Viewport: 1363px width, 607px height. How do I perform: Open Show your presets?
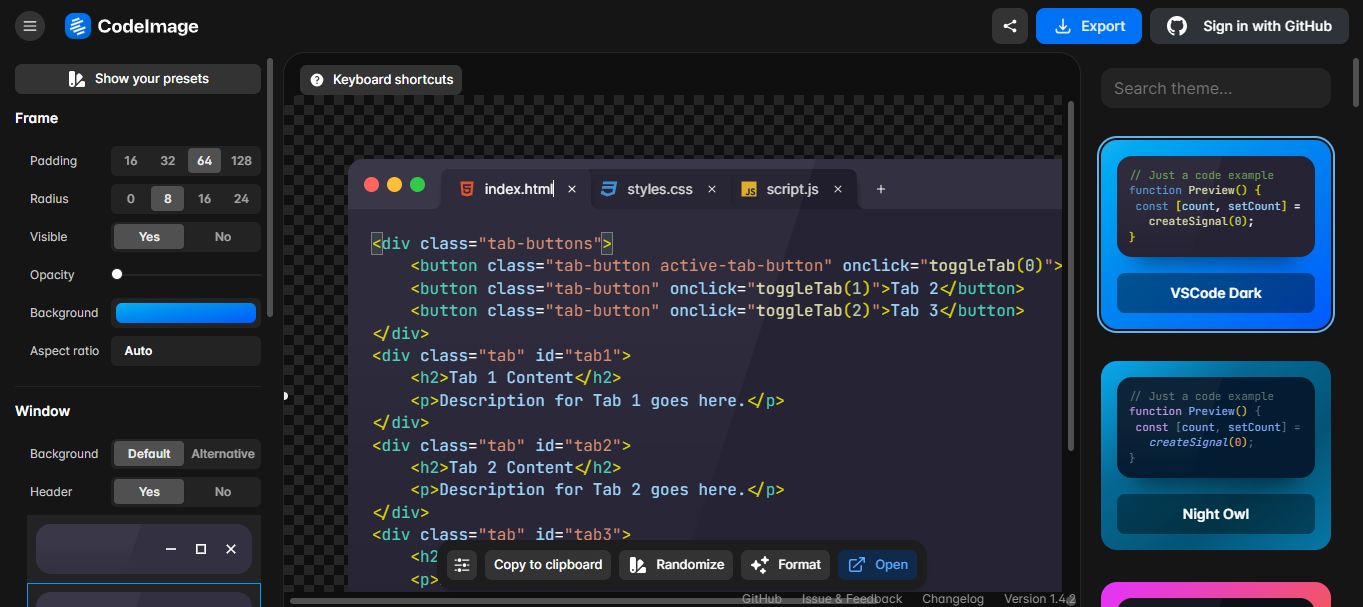pos(138,79)
